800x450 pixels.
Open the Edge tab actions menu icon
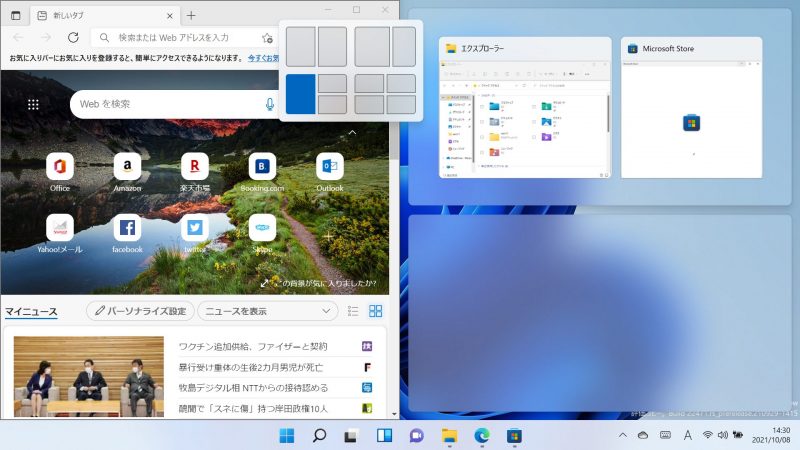(x=16, y=16)
